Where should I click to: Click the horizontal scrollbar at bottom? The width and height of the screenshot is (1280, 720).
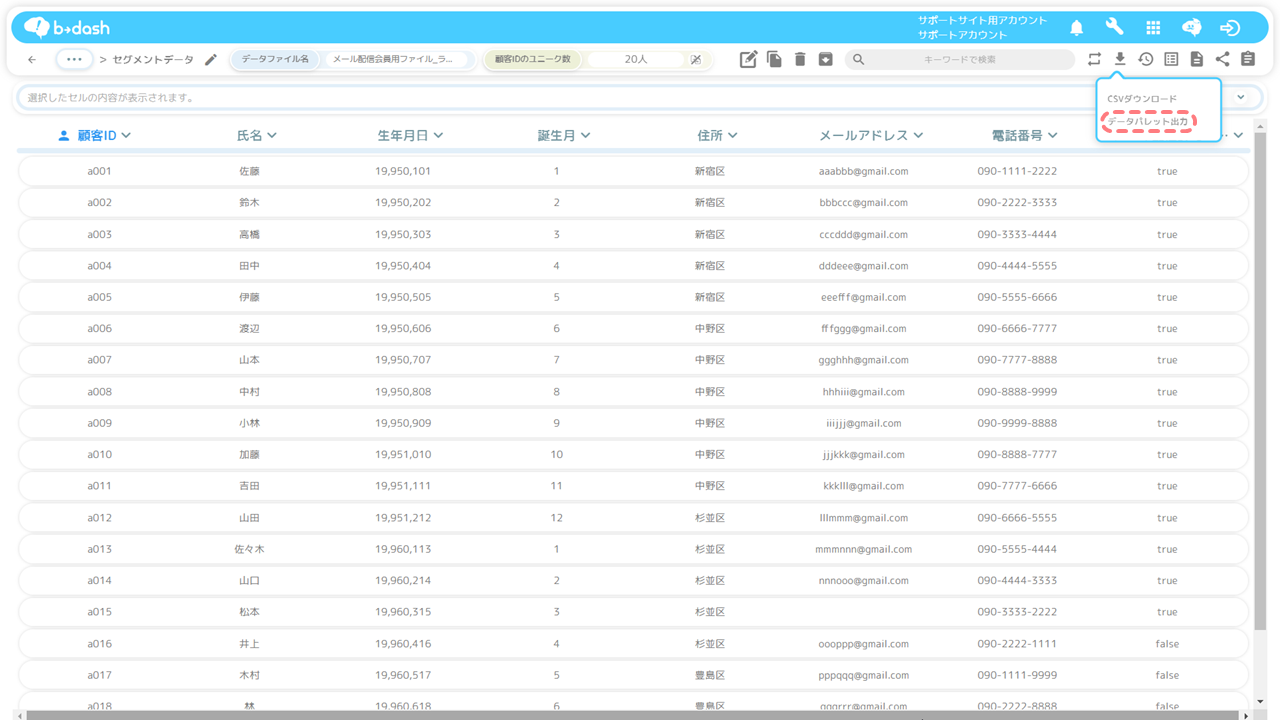pyautogui.click(x=633, y=715)
